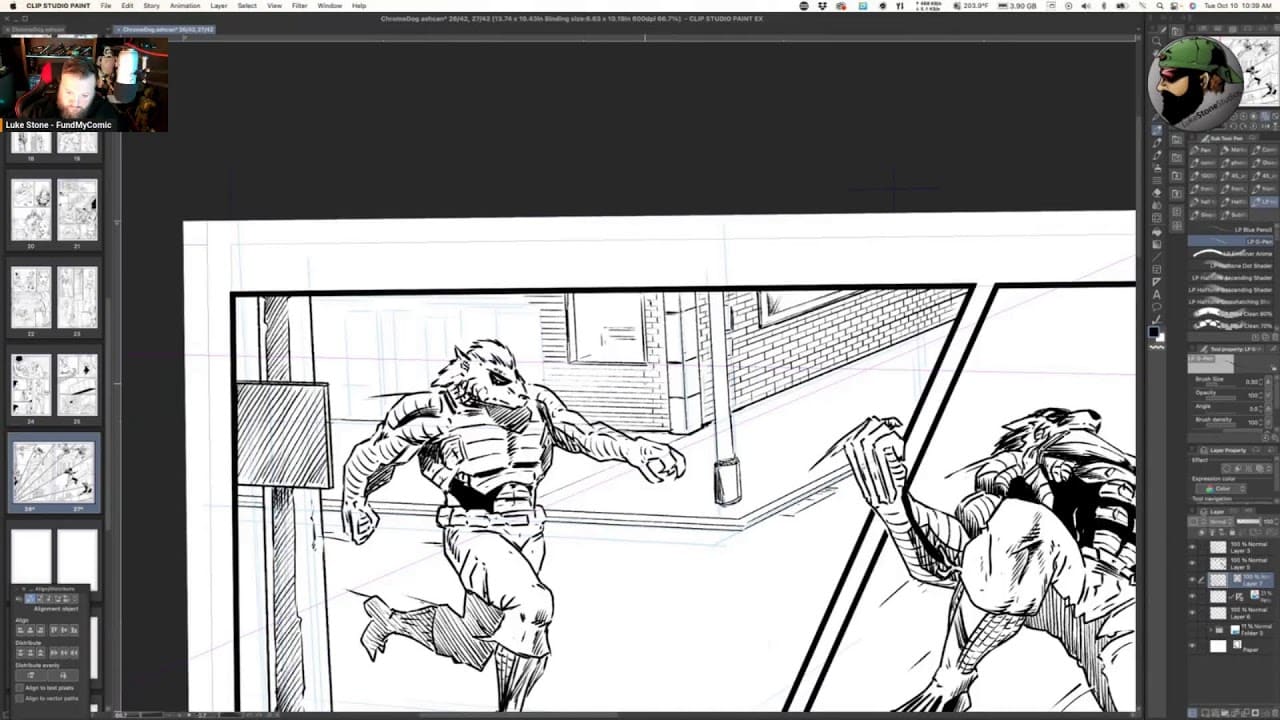
Task: Open the Animation menu
Action: pyautogui.click(x=184, y=6)
